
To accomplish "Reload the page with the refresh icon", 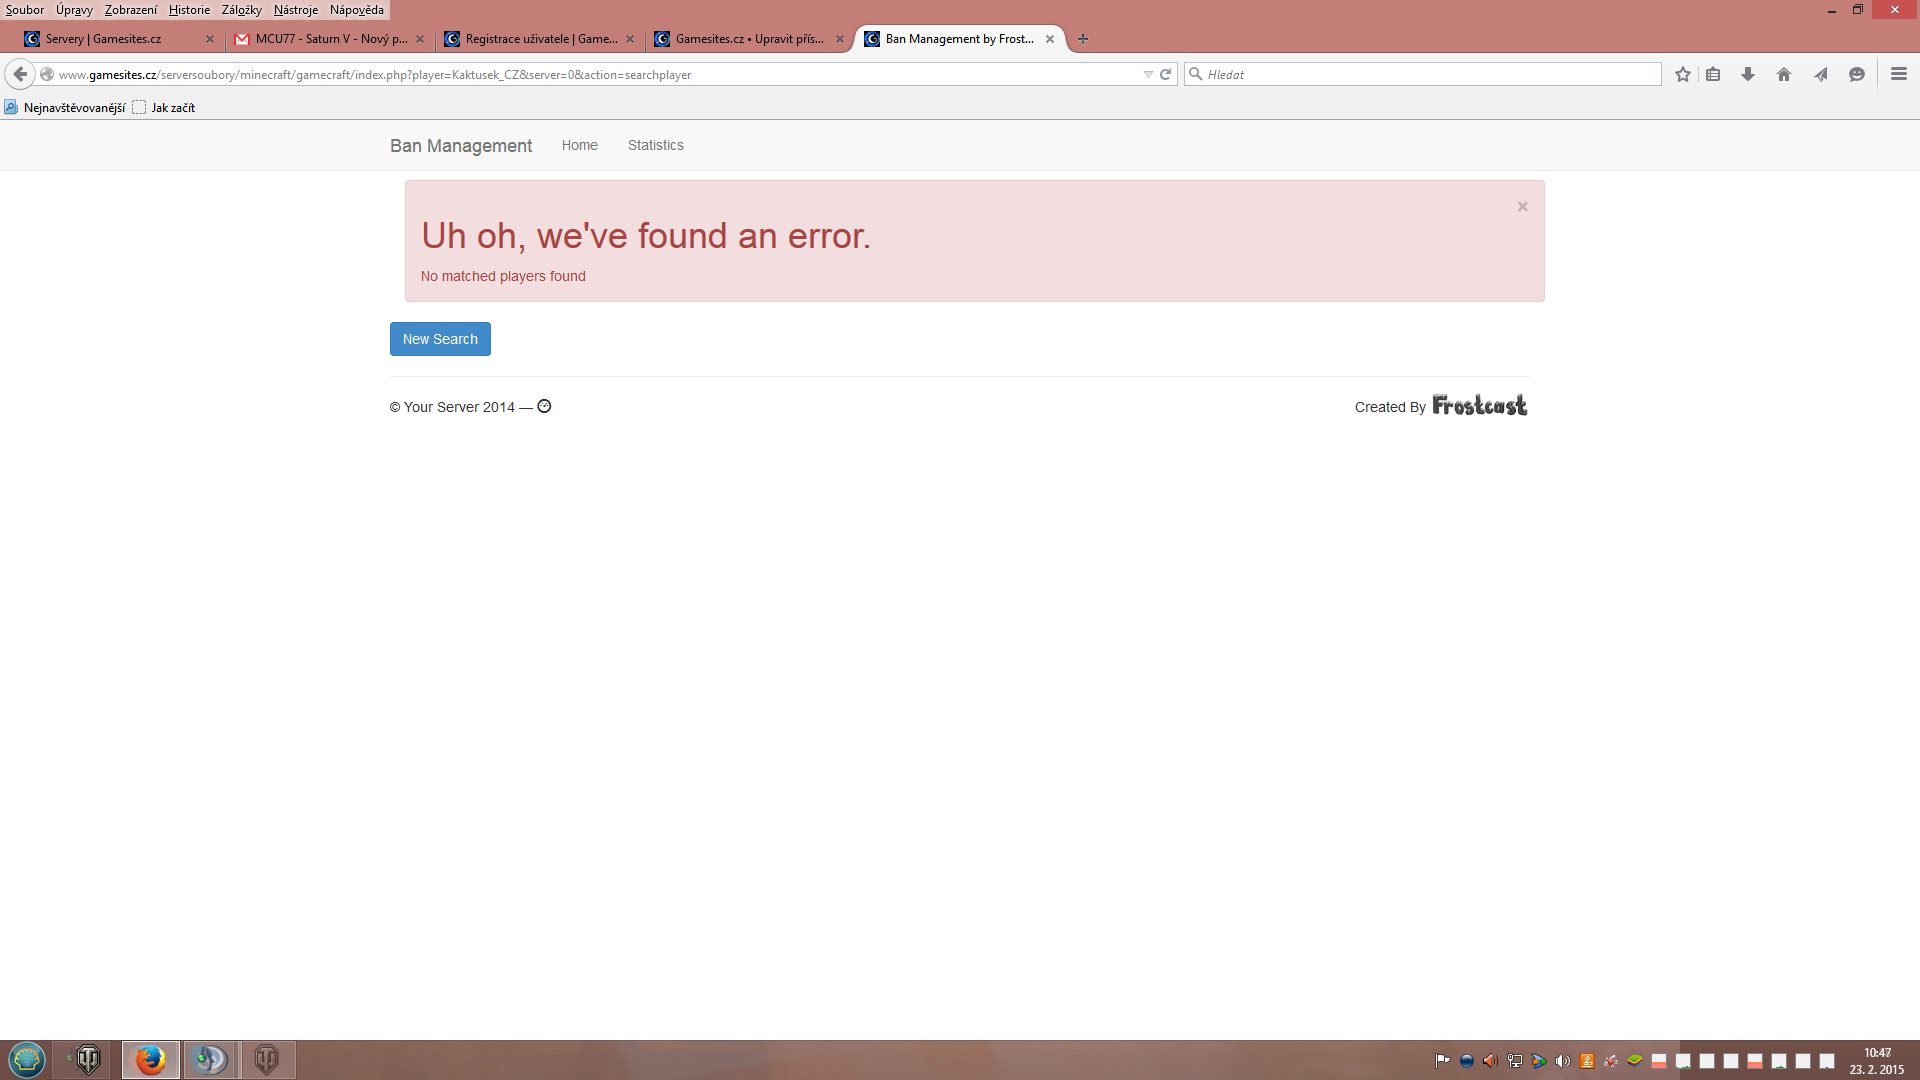I will (1165, 74).
